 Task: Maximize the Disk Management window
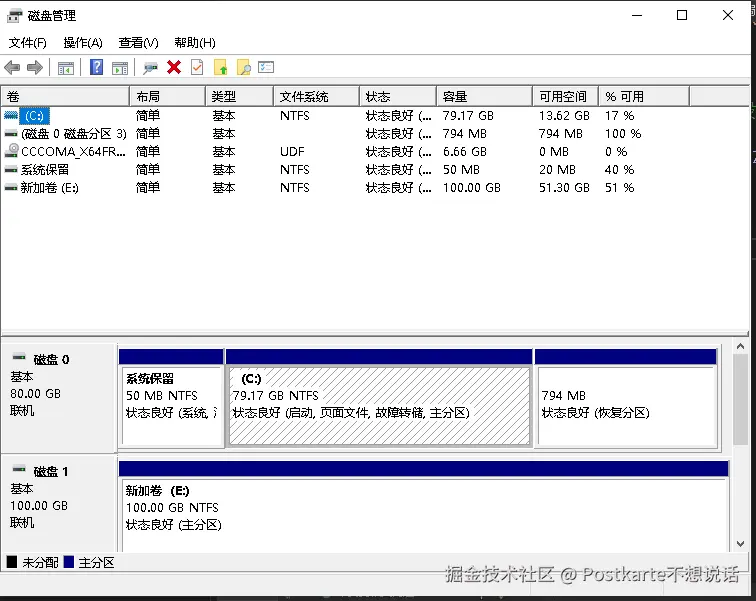click(x=682, y=15)
